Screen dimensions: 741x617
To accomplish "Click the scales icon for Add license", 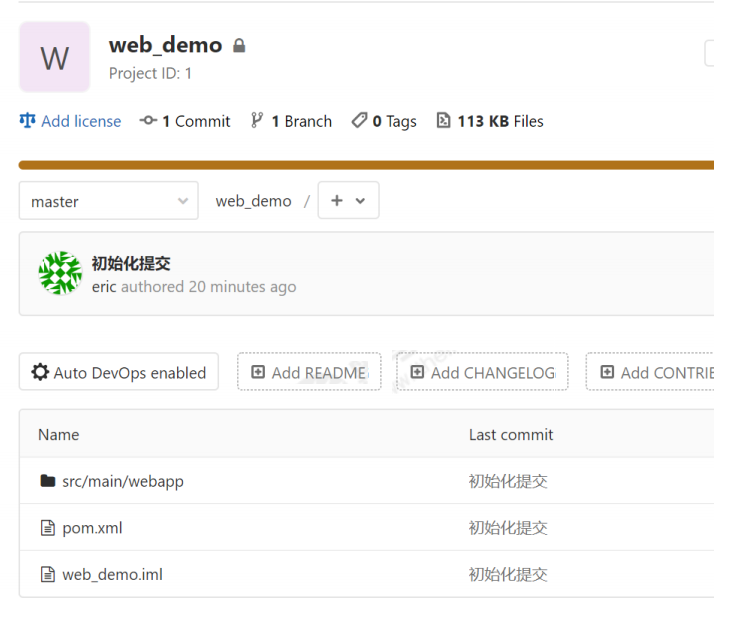I will click(x=27, y=120).
